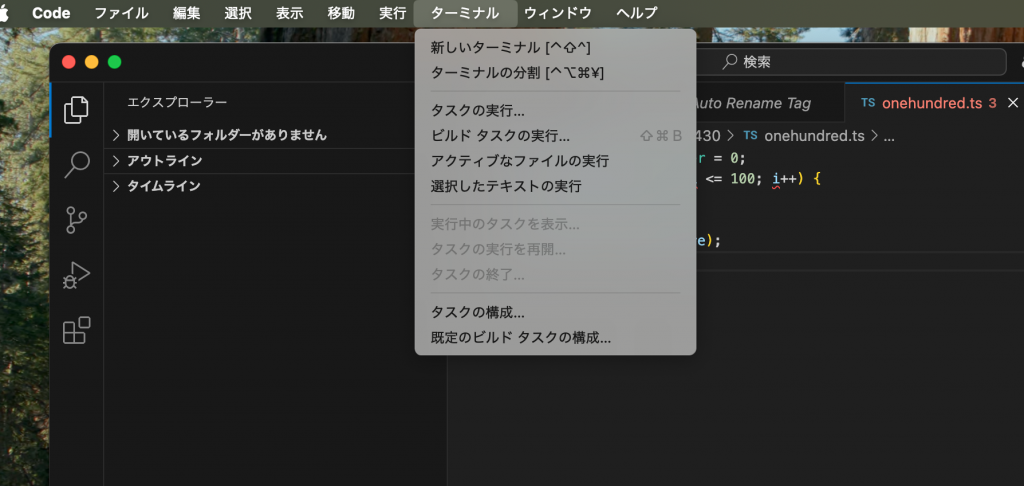Viewport: 1024px width, 486px height.
Task: Open the Code application menu
Action: (51, 13)
